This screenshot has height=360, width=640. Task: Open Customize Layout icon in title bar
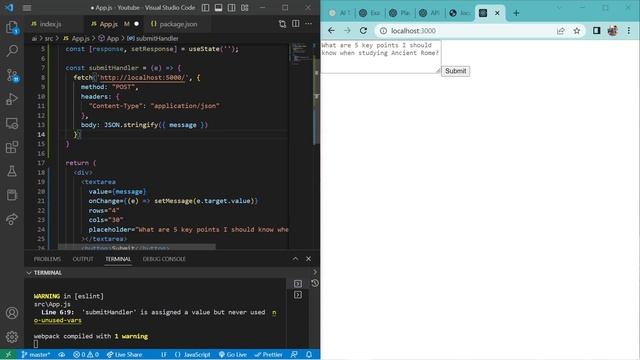(x=244, y=8)
